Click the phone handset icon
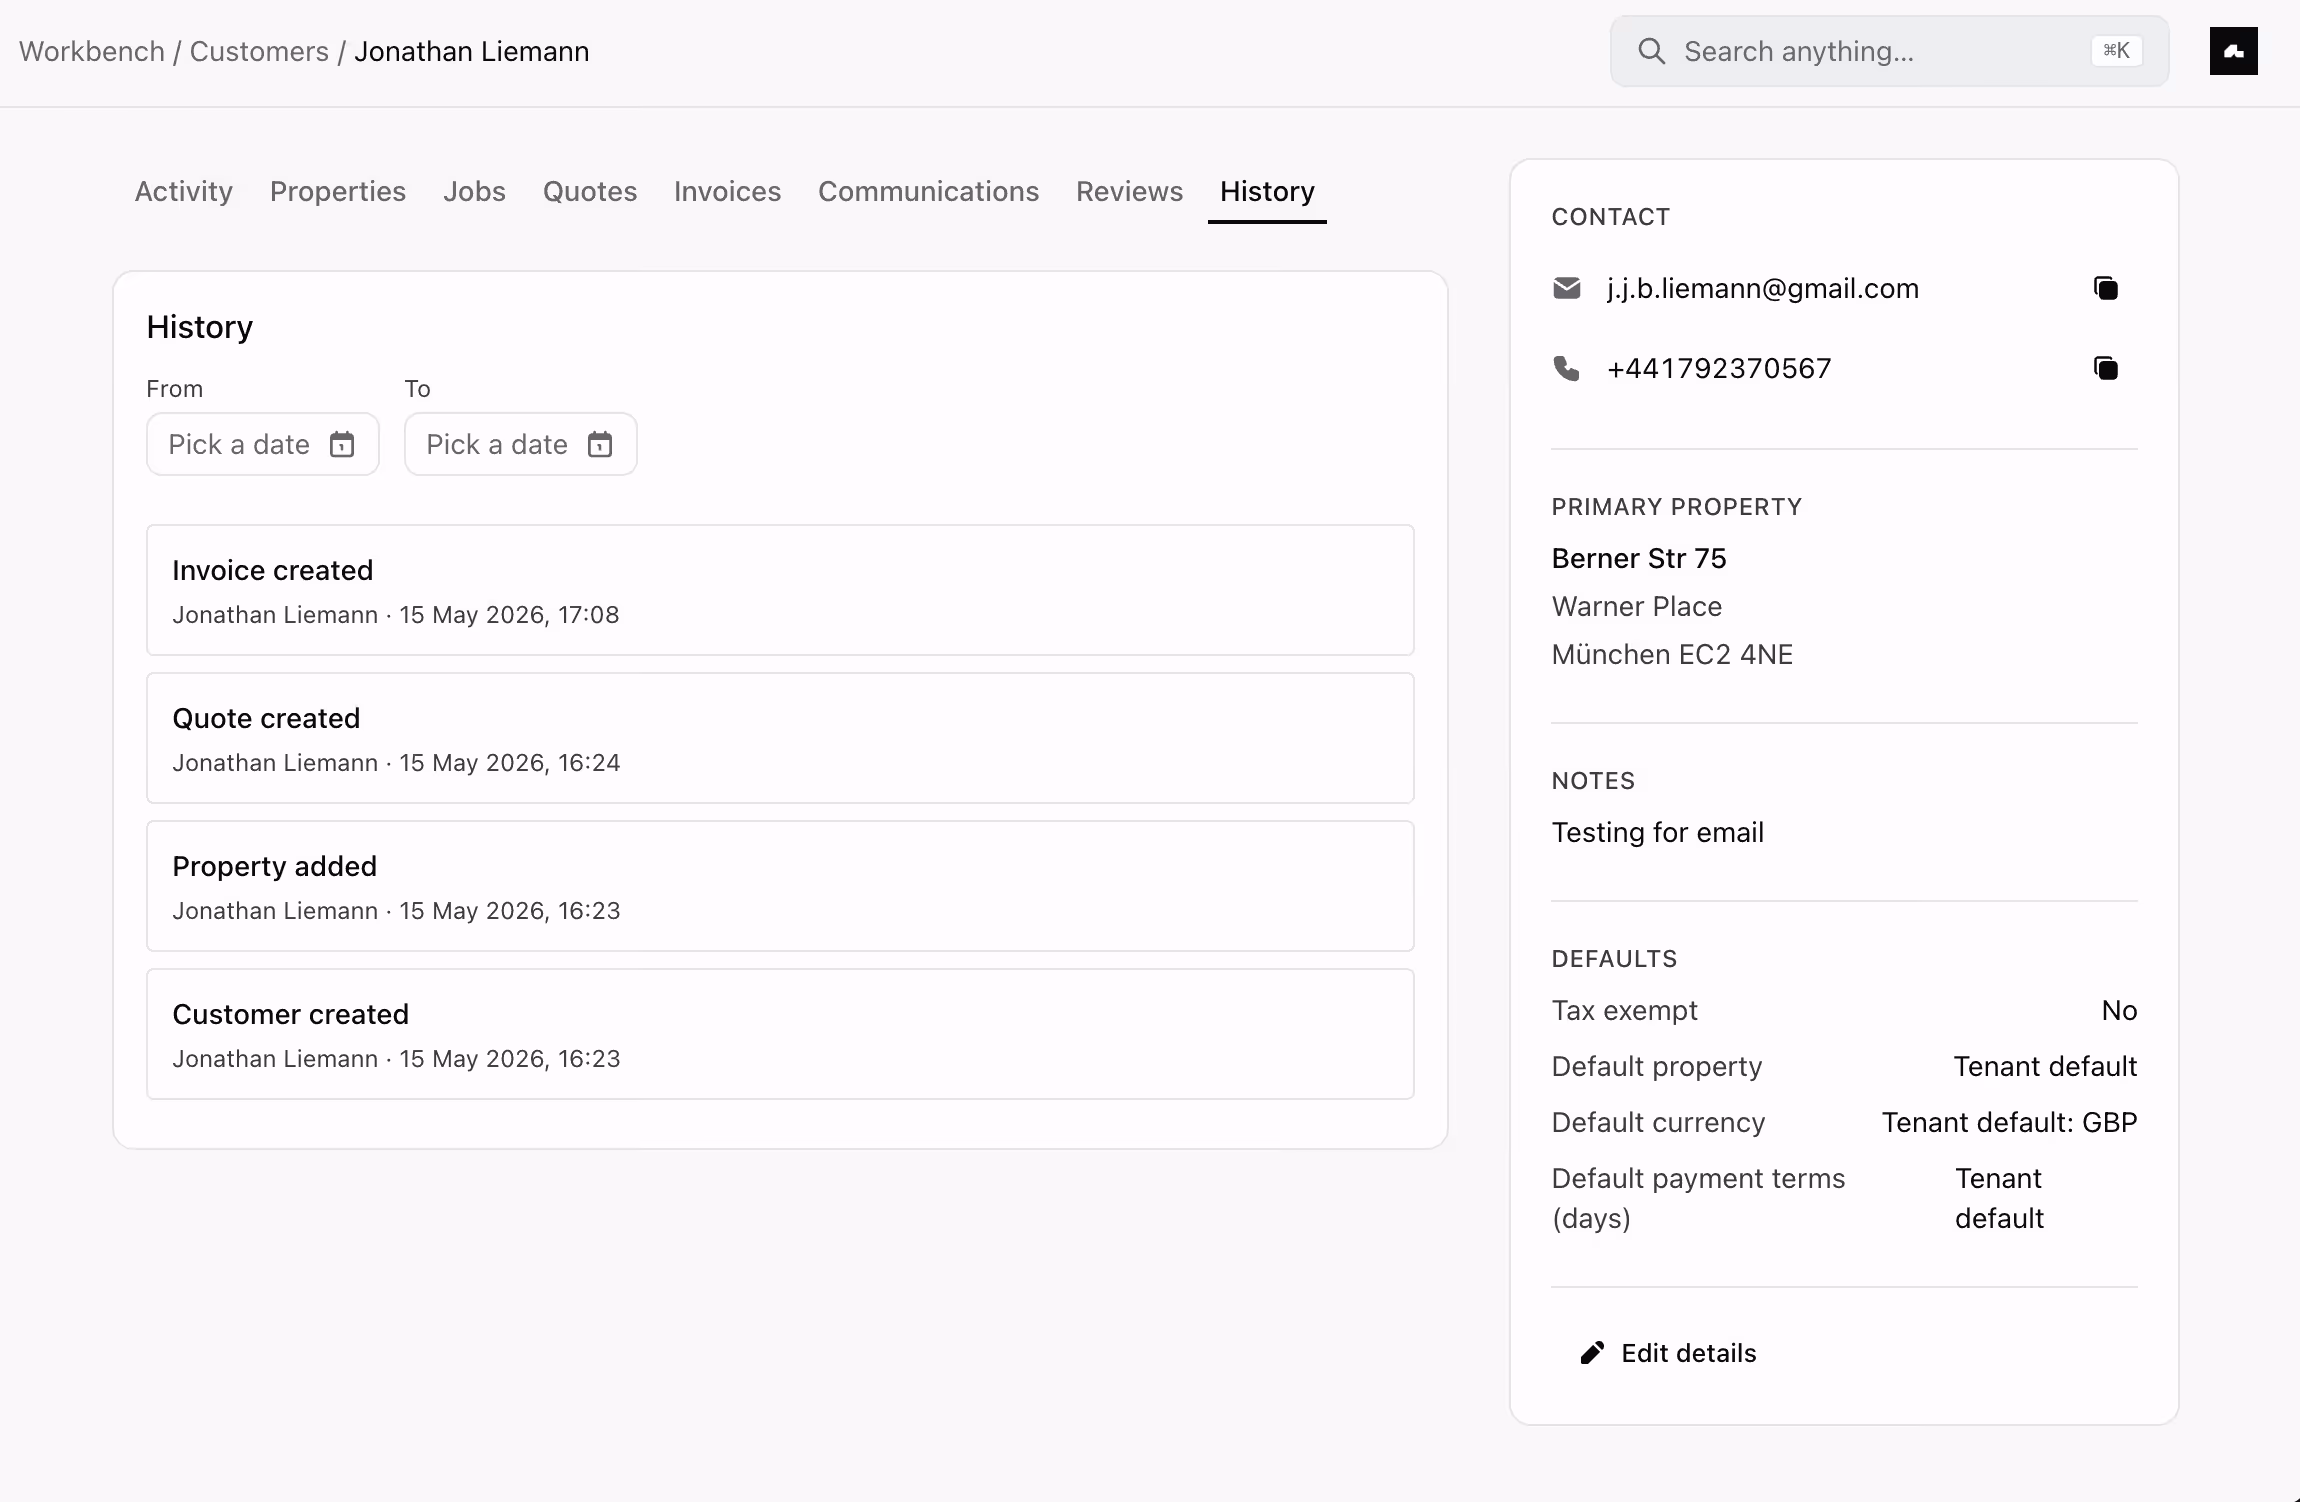 [x=1567, y=369]
